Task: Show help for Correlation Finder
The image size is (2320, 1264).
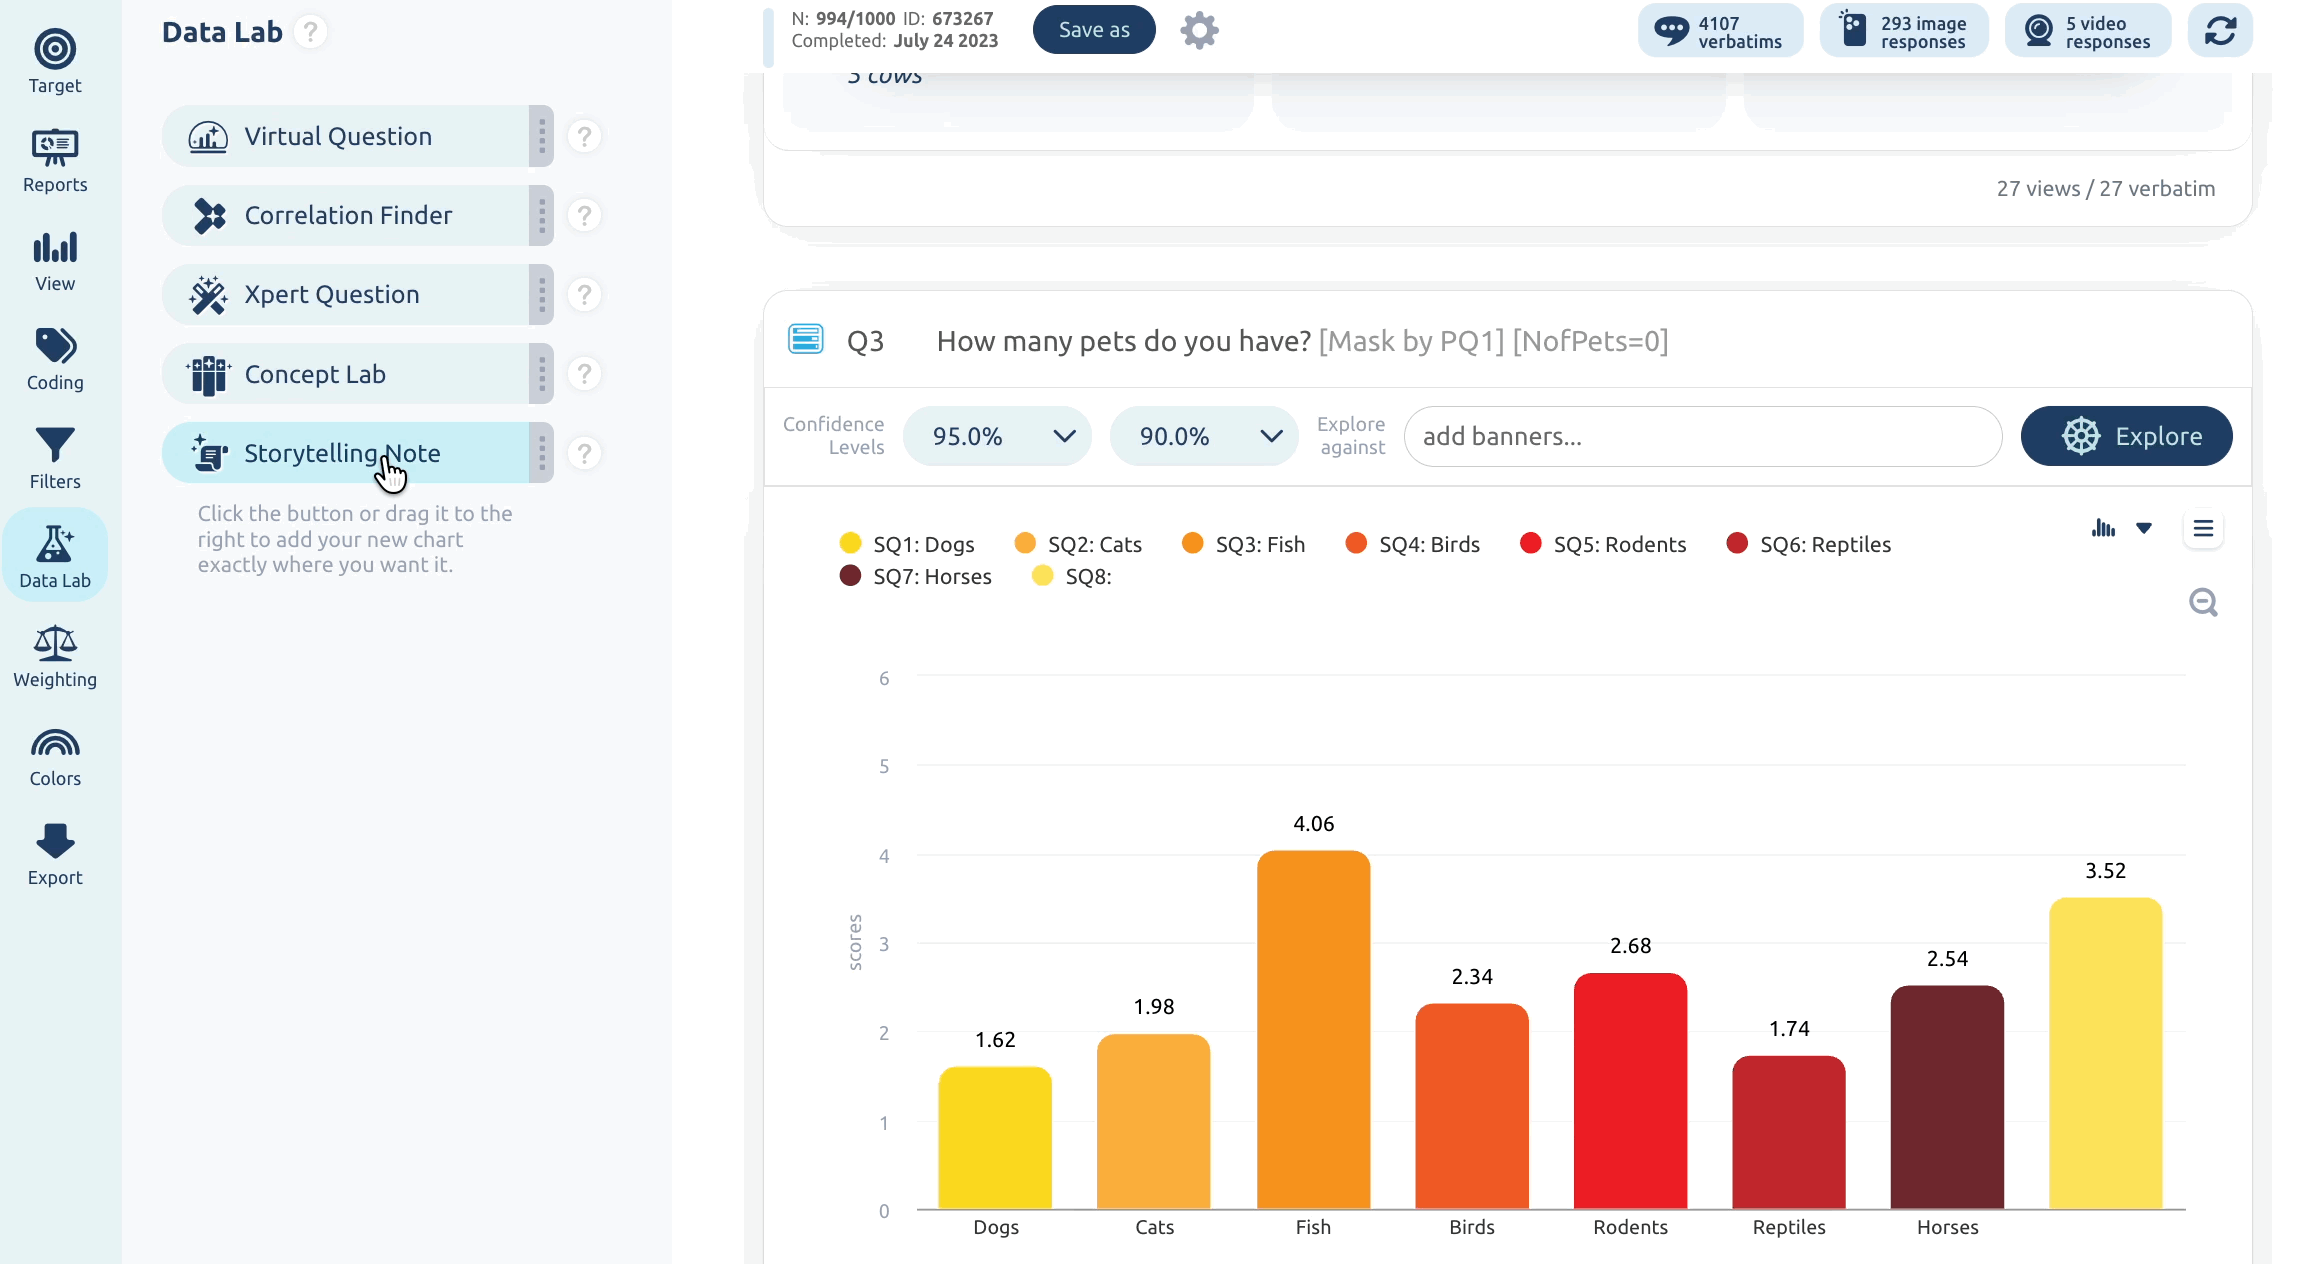Action: coord(584,215)
